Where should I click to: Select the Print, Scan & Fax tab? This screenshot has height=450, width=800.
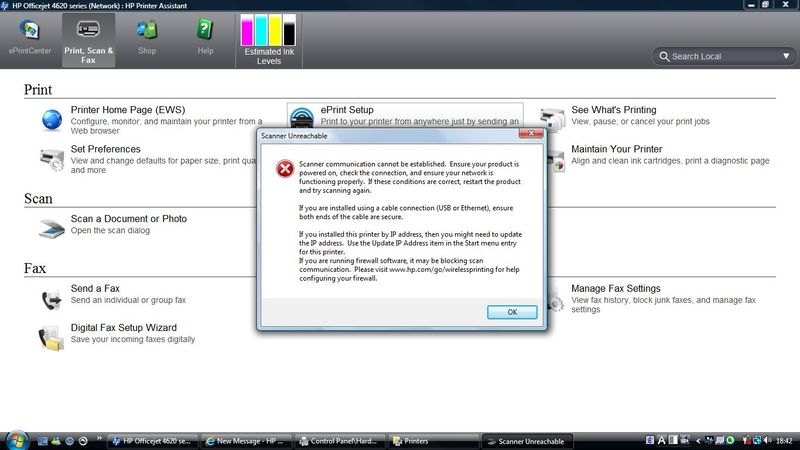pyautogui.click(x=88, y=40)
